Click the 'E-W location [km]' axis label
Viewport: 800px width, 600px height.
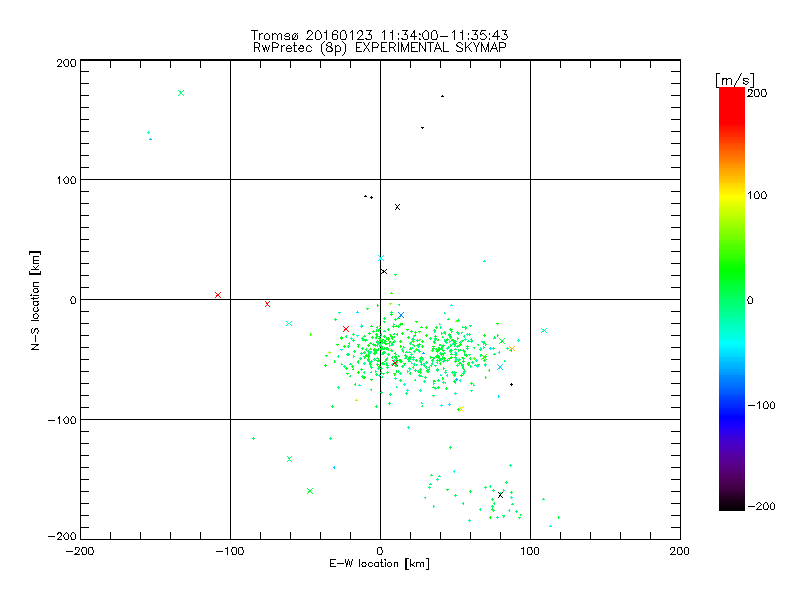379,564
